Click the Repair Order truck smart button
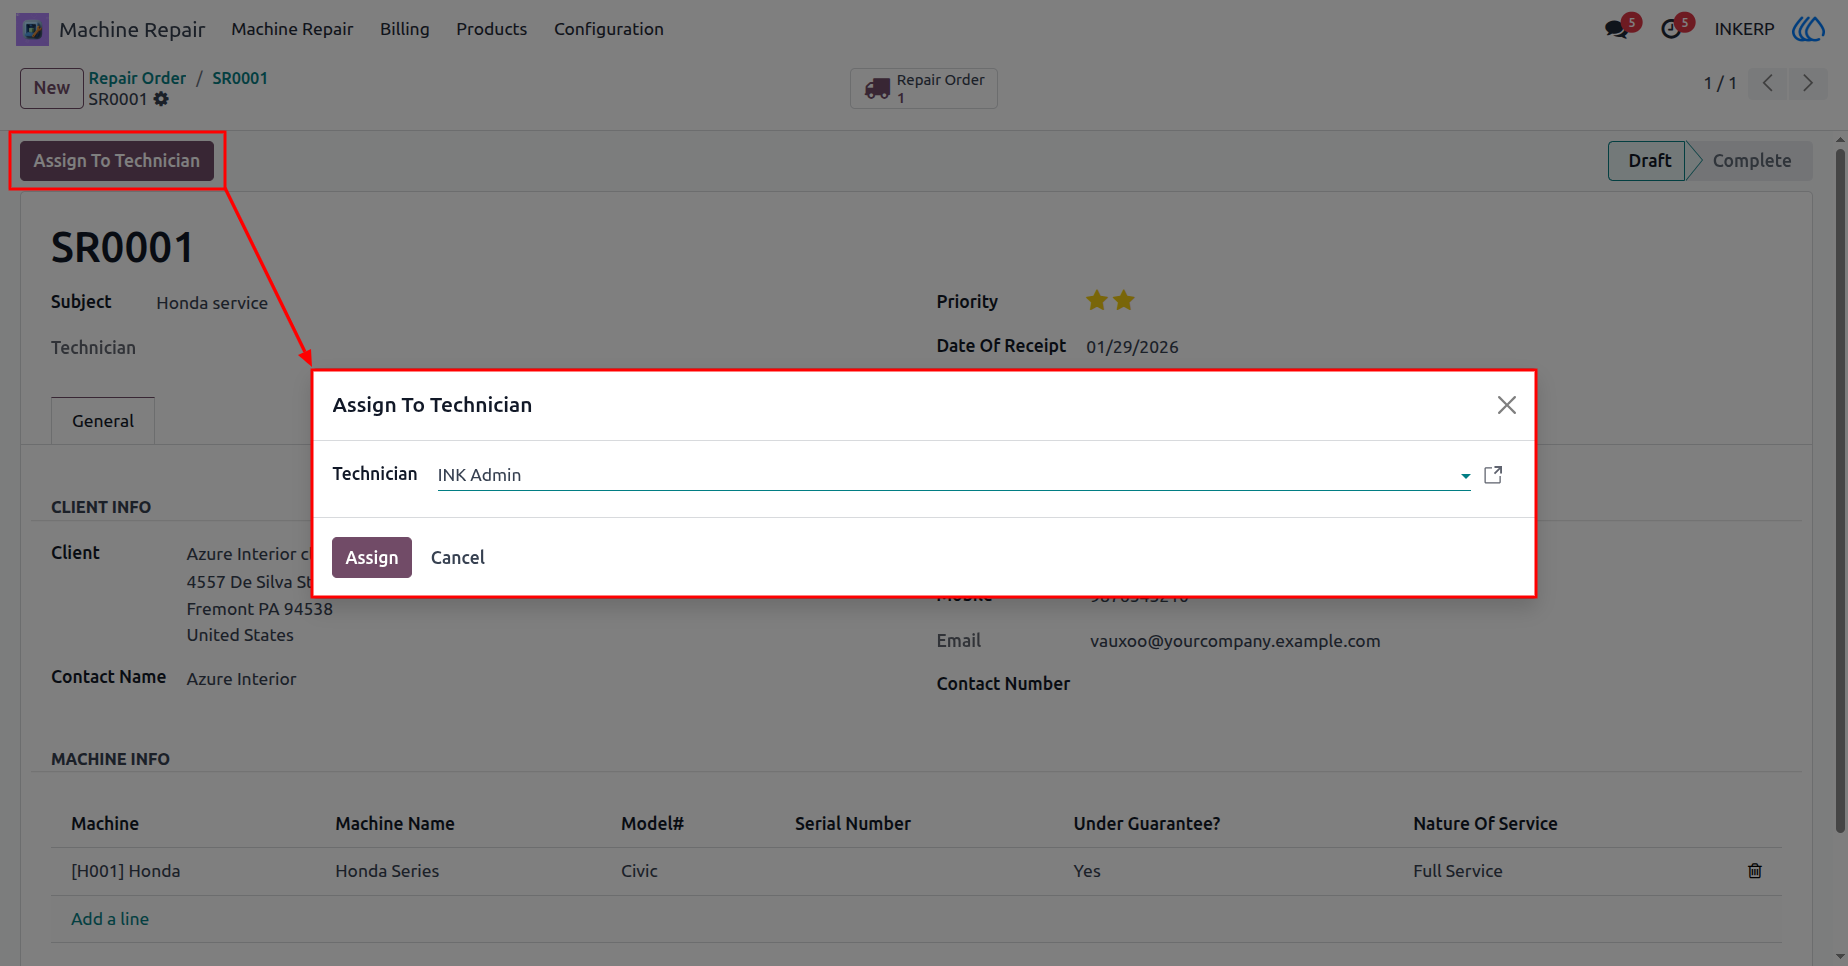 [x=924, y=88]
